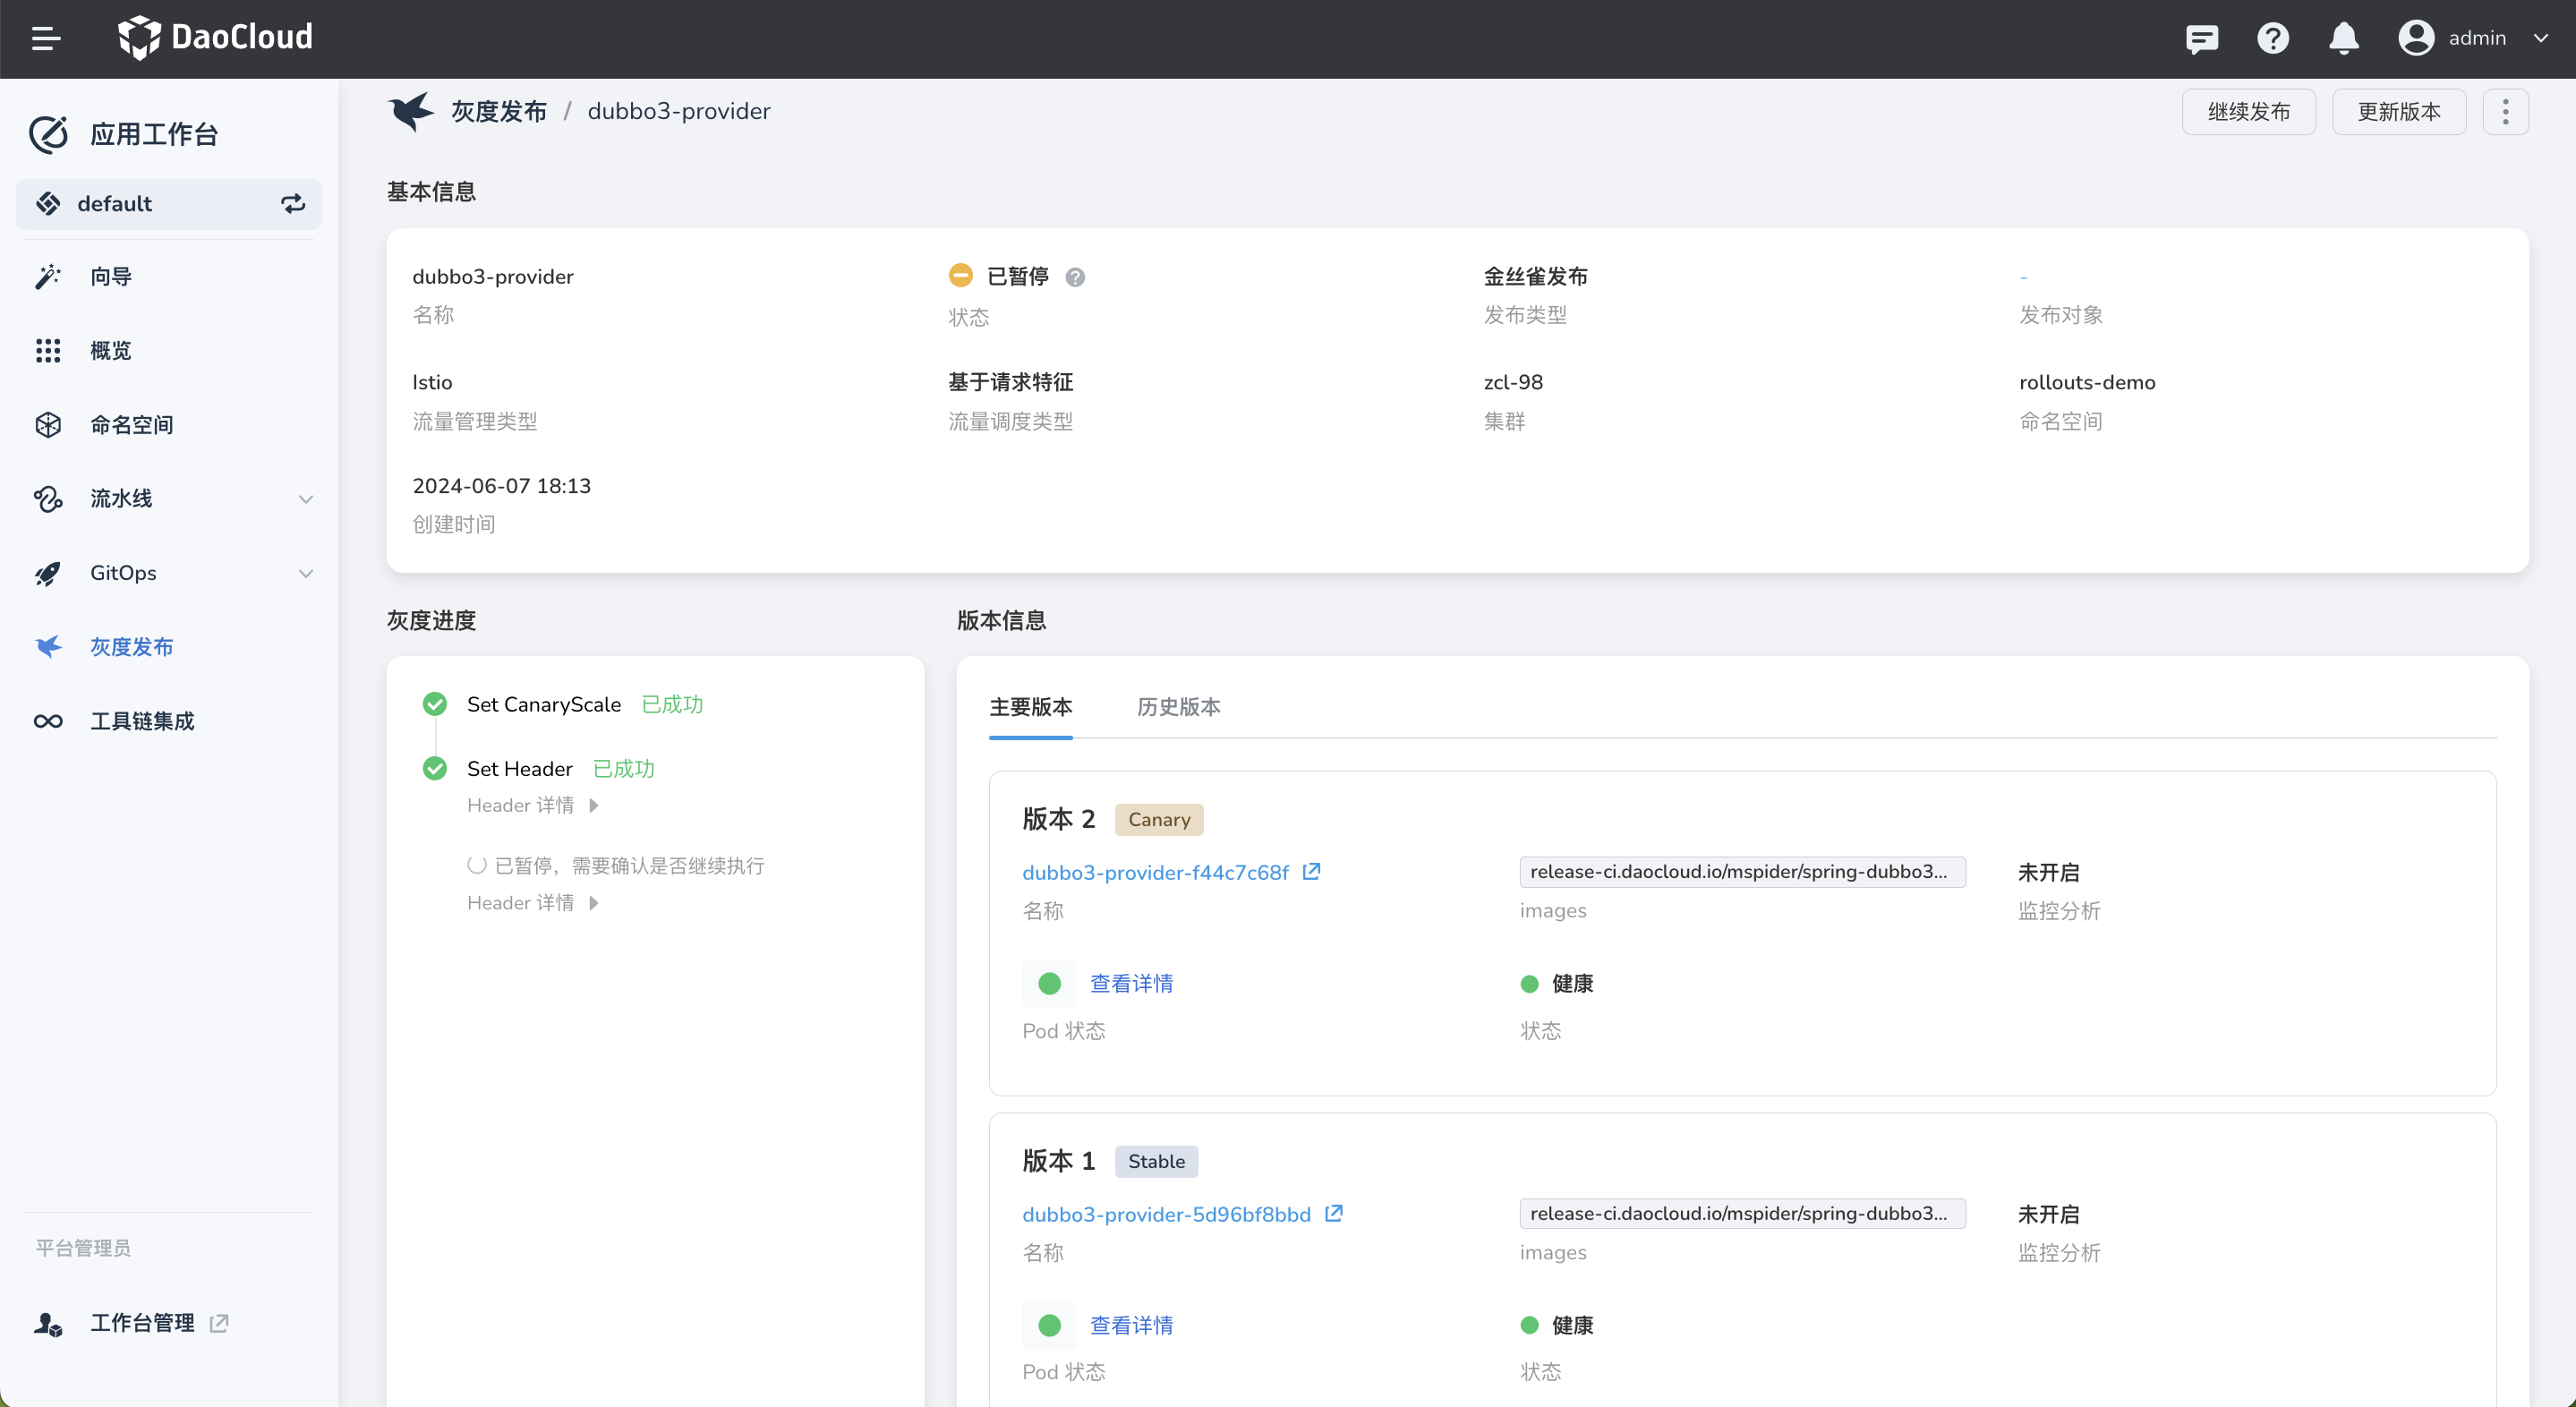Viewport: 2576px width, 1407px height.
Task: Switch to the 历史版本 tab
Action: click(1178, 707)
